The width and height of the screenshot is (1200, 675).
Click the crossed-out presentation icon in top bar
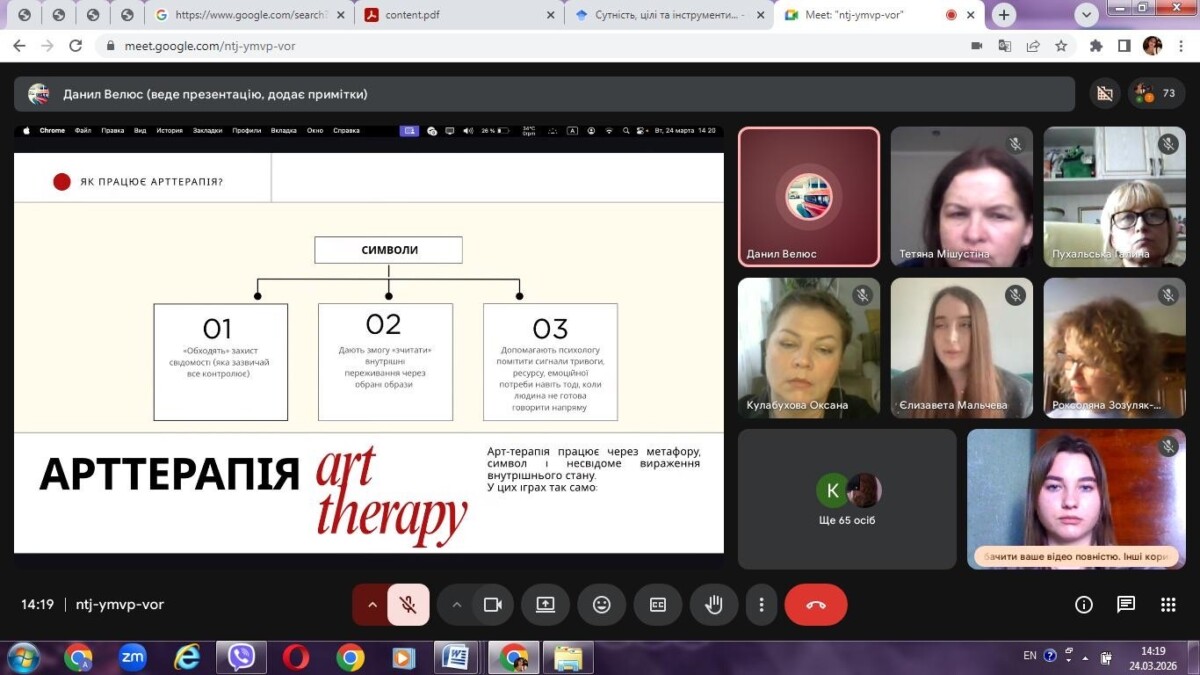point(1104,94)
